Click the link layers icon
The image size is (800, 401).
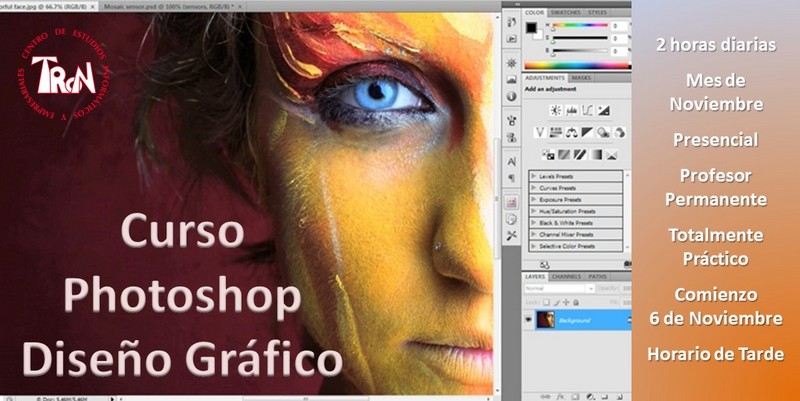pyautogui.click(x=545, y=396)
